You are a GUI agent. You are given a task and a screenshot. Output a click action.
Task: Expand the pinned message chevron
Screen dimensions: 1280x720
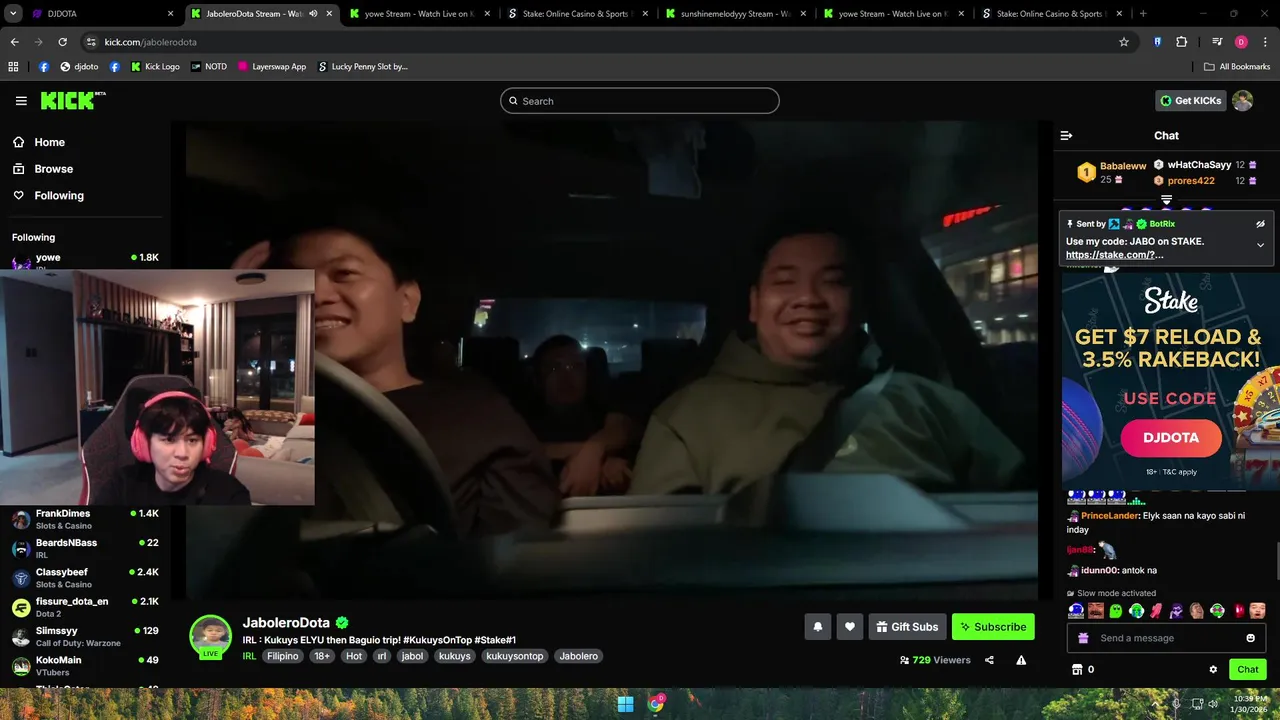point(1260,245)
